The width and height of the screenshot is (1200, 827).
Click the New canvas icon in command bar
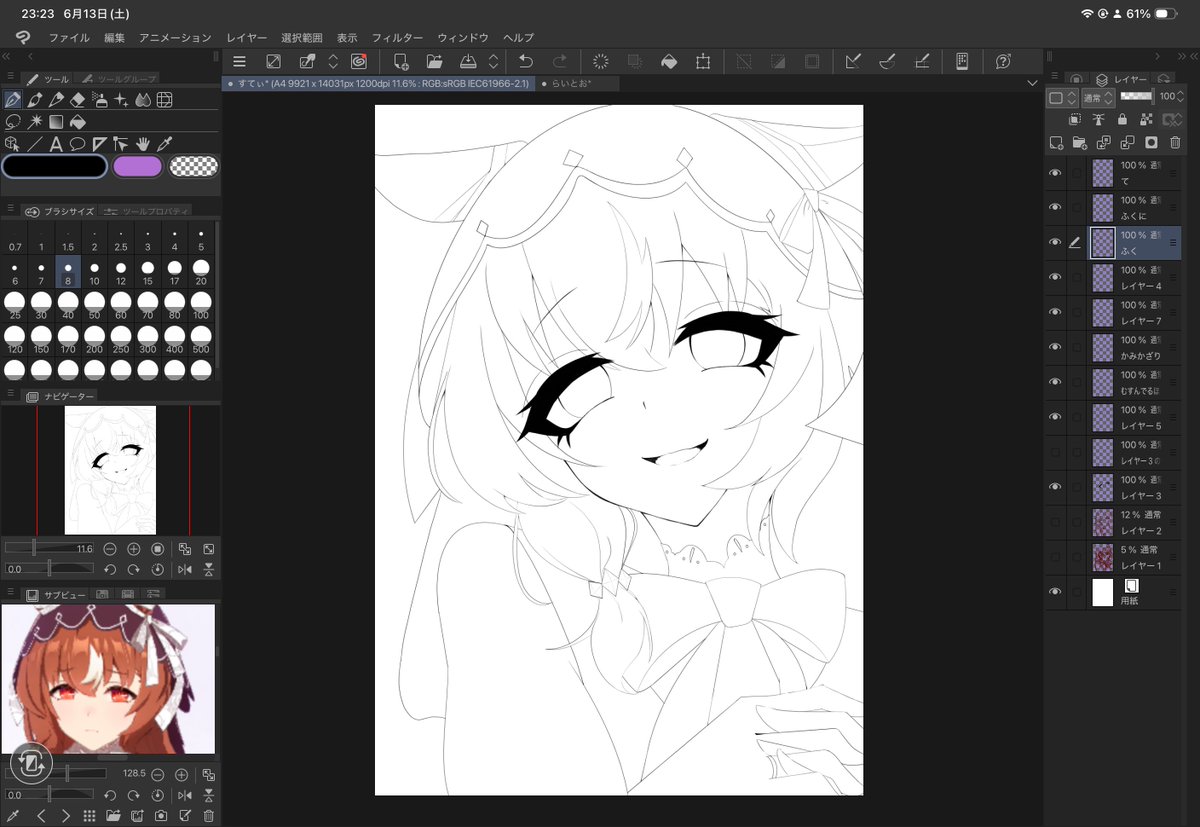coord(401,61)
